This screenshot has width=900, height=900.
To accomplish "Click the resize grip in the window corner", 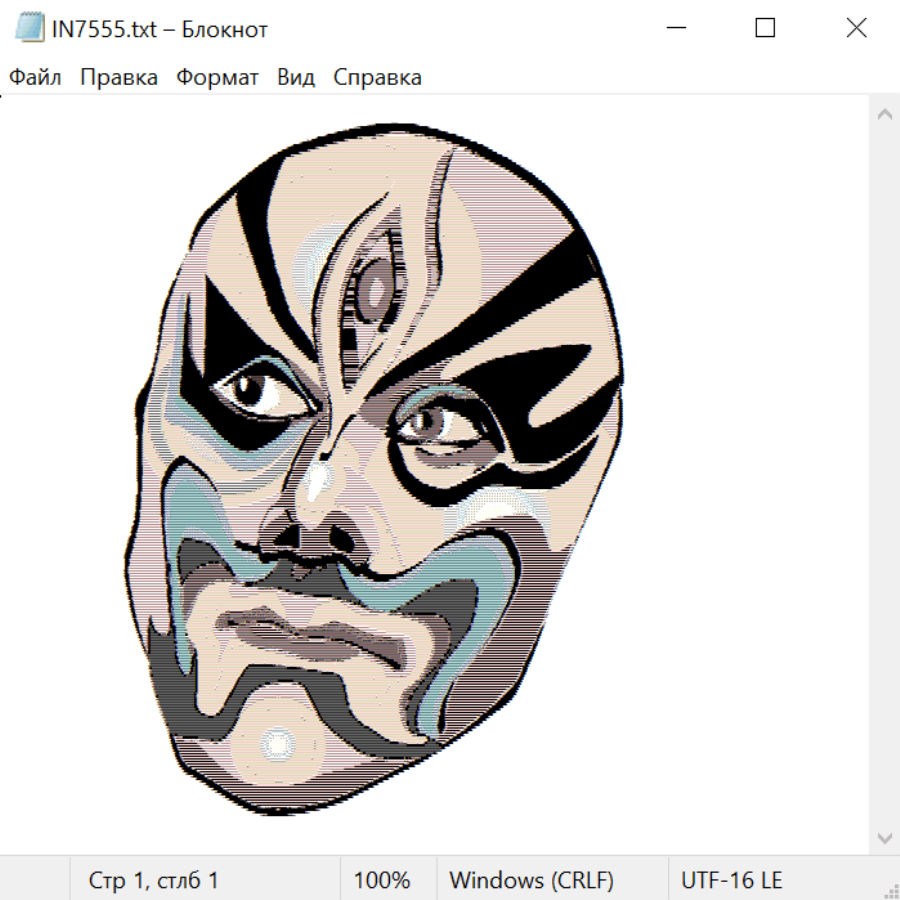I will click(891, 891).
